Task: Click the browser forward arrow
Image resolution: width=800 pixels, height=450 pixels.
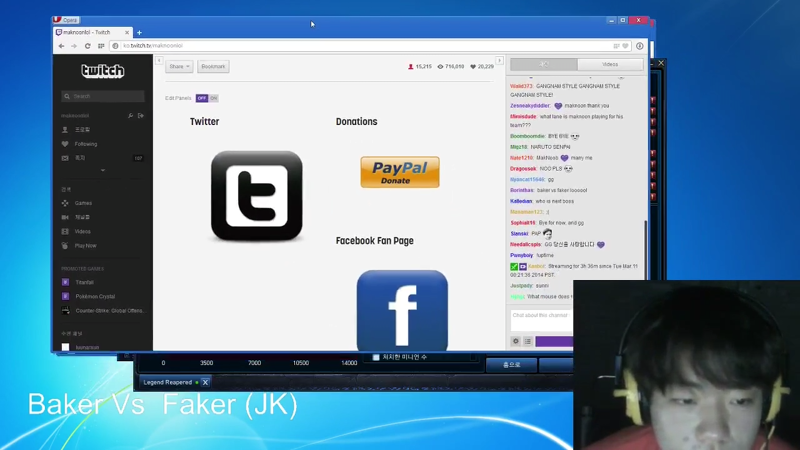Action: coord(74,46)
